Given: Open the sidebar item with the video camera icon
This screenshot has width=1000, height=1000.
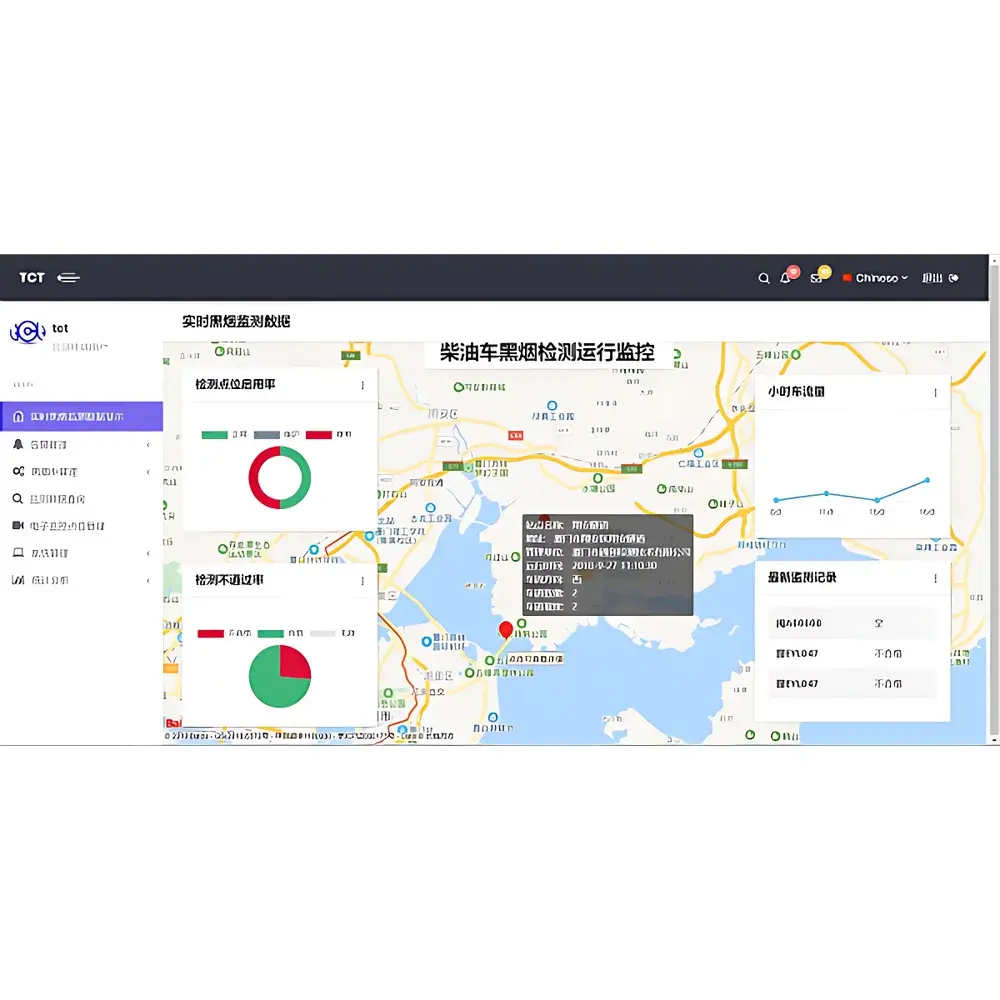Looking at the screenshot, I should [82, 526].
